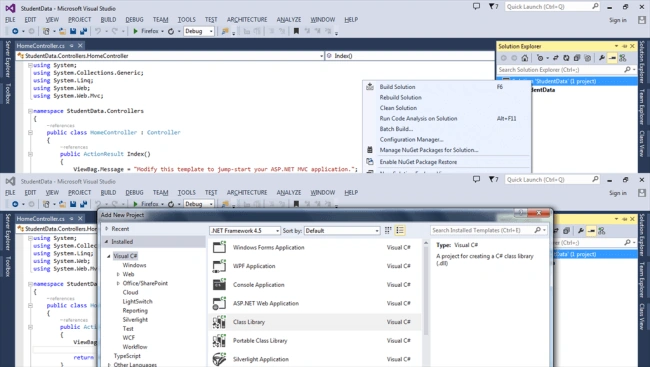Click View Class Diagram icon in top Solution Explorer
Image resolution: width=650 pixels, height=367 pixels.
pos(623,58)
